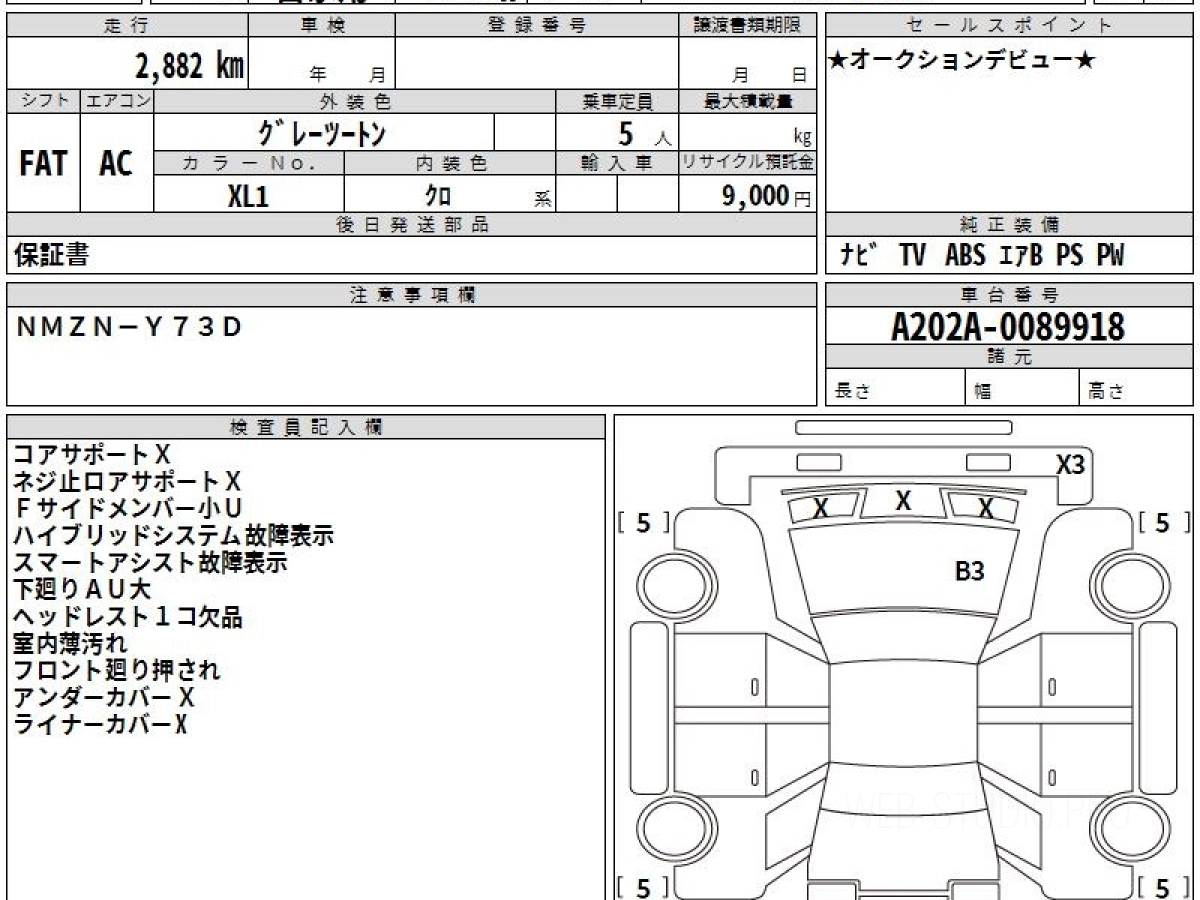
Task: Click the inspector note ライナーカバーX
Action: 100,724
